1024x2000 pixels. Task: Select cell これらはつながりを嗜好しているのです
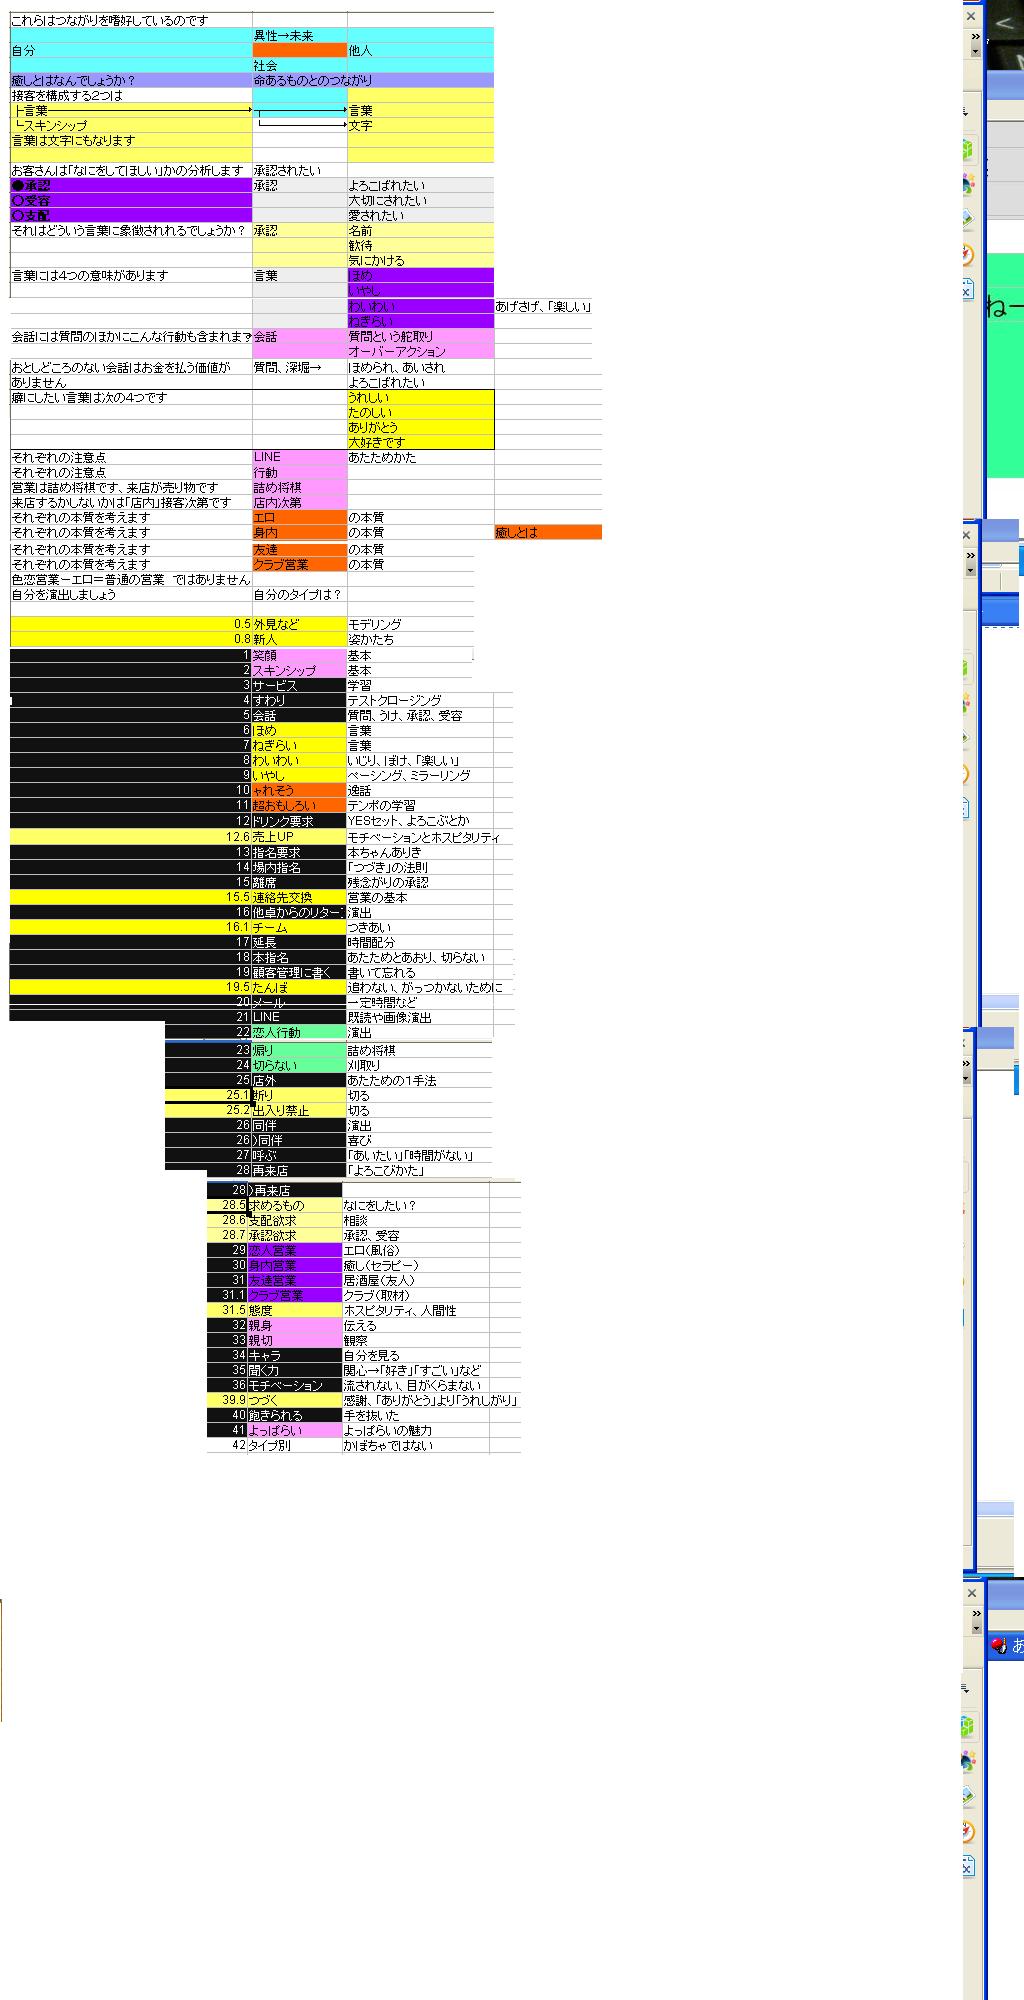point(131,20)
